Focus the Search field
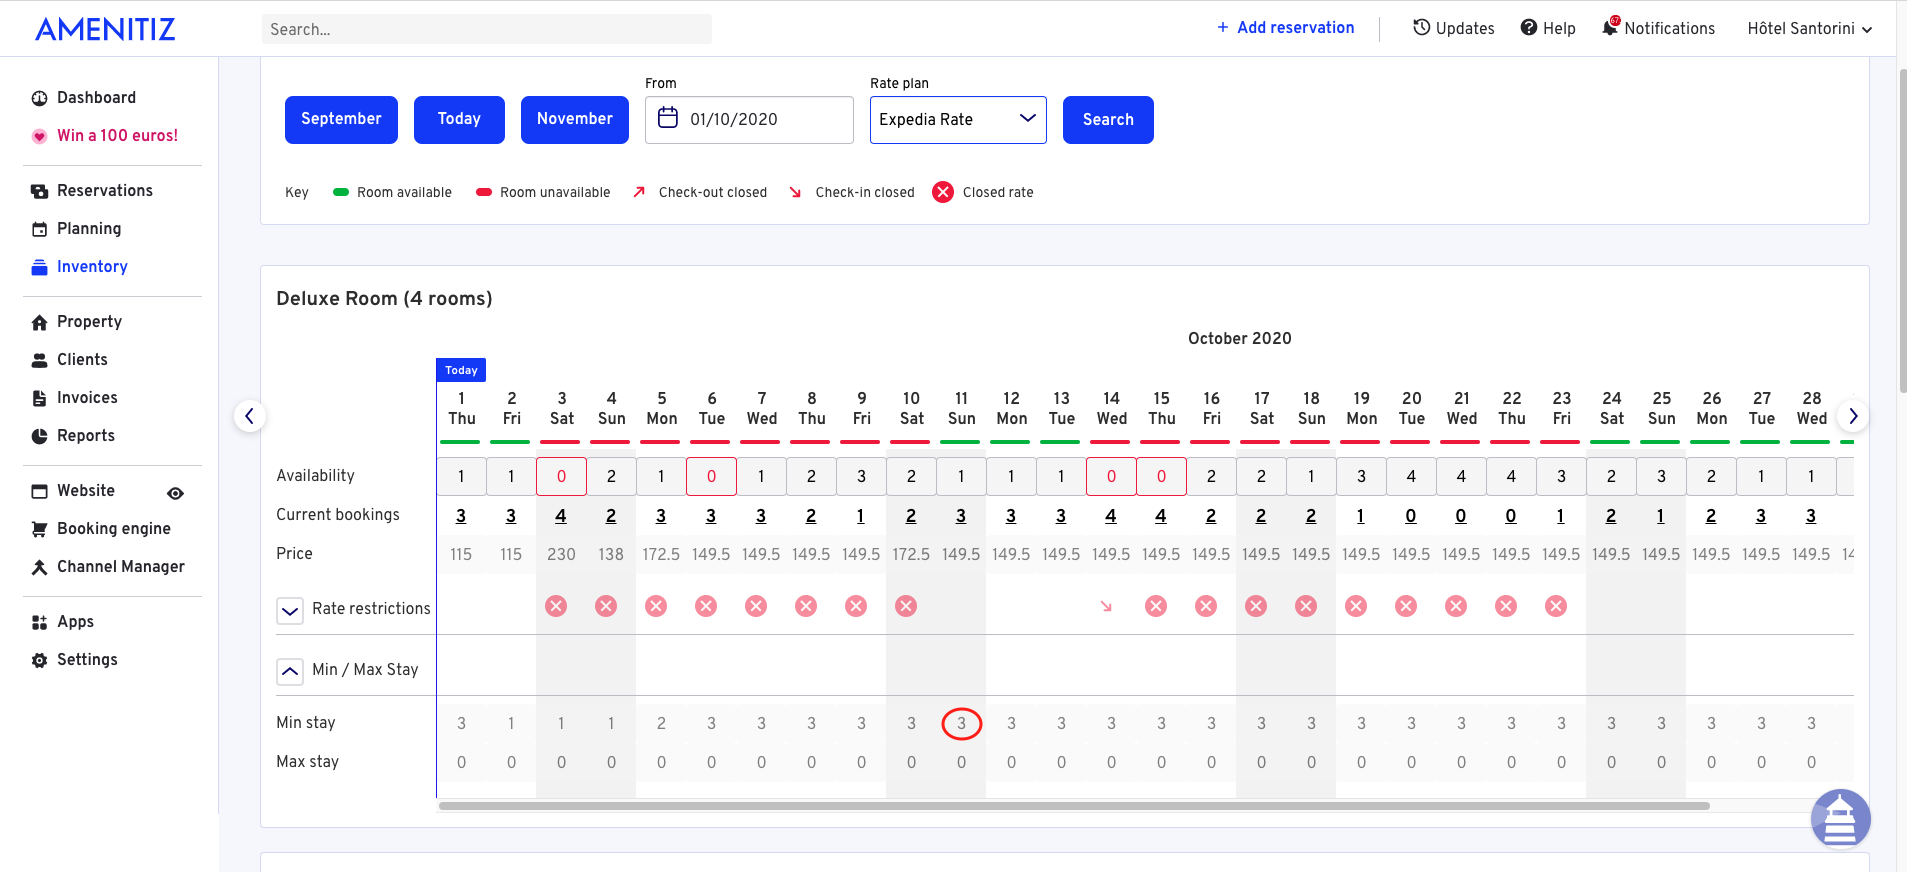The image size is (1907, 872). pyautogui.click(x=487, y=29)
